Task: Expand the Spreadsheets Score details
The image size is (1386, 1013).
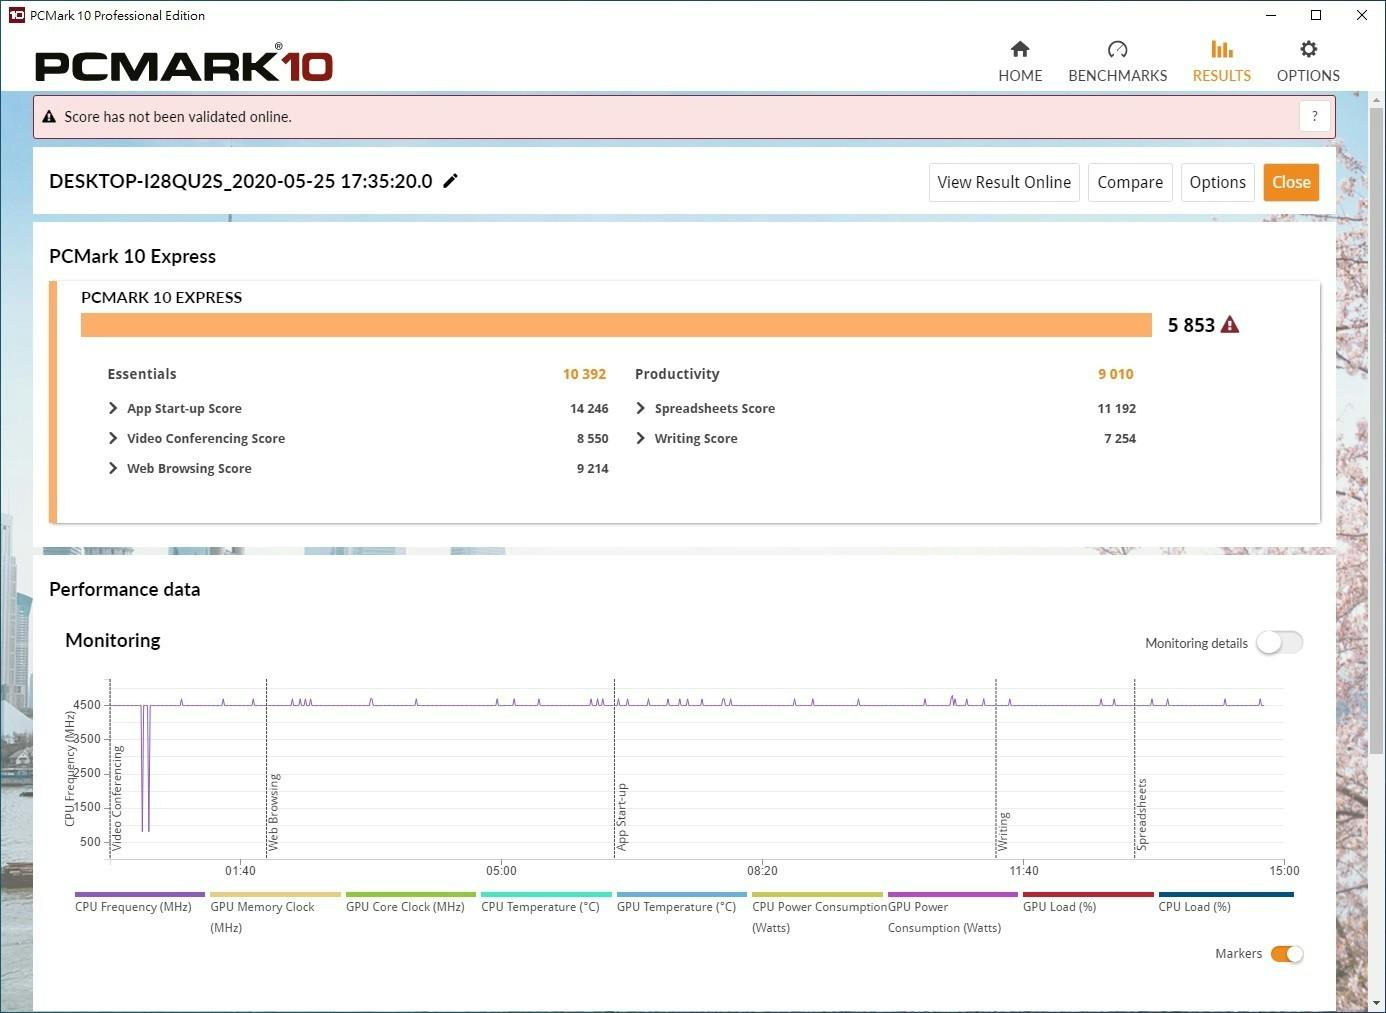Action: tap(641, 408)
